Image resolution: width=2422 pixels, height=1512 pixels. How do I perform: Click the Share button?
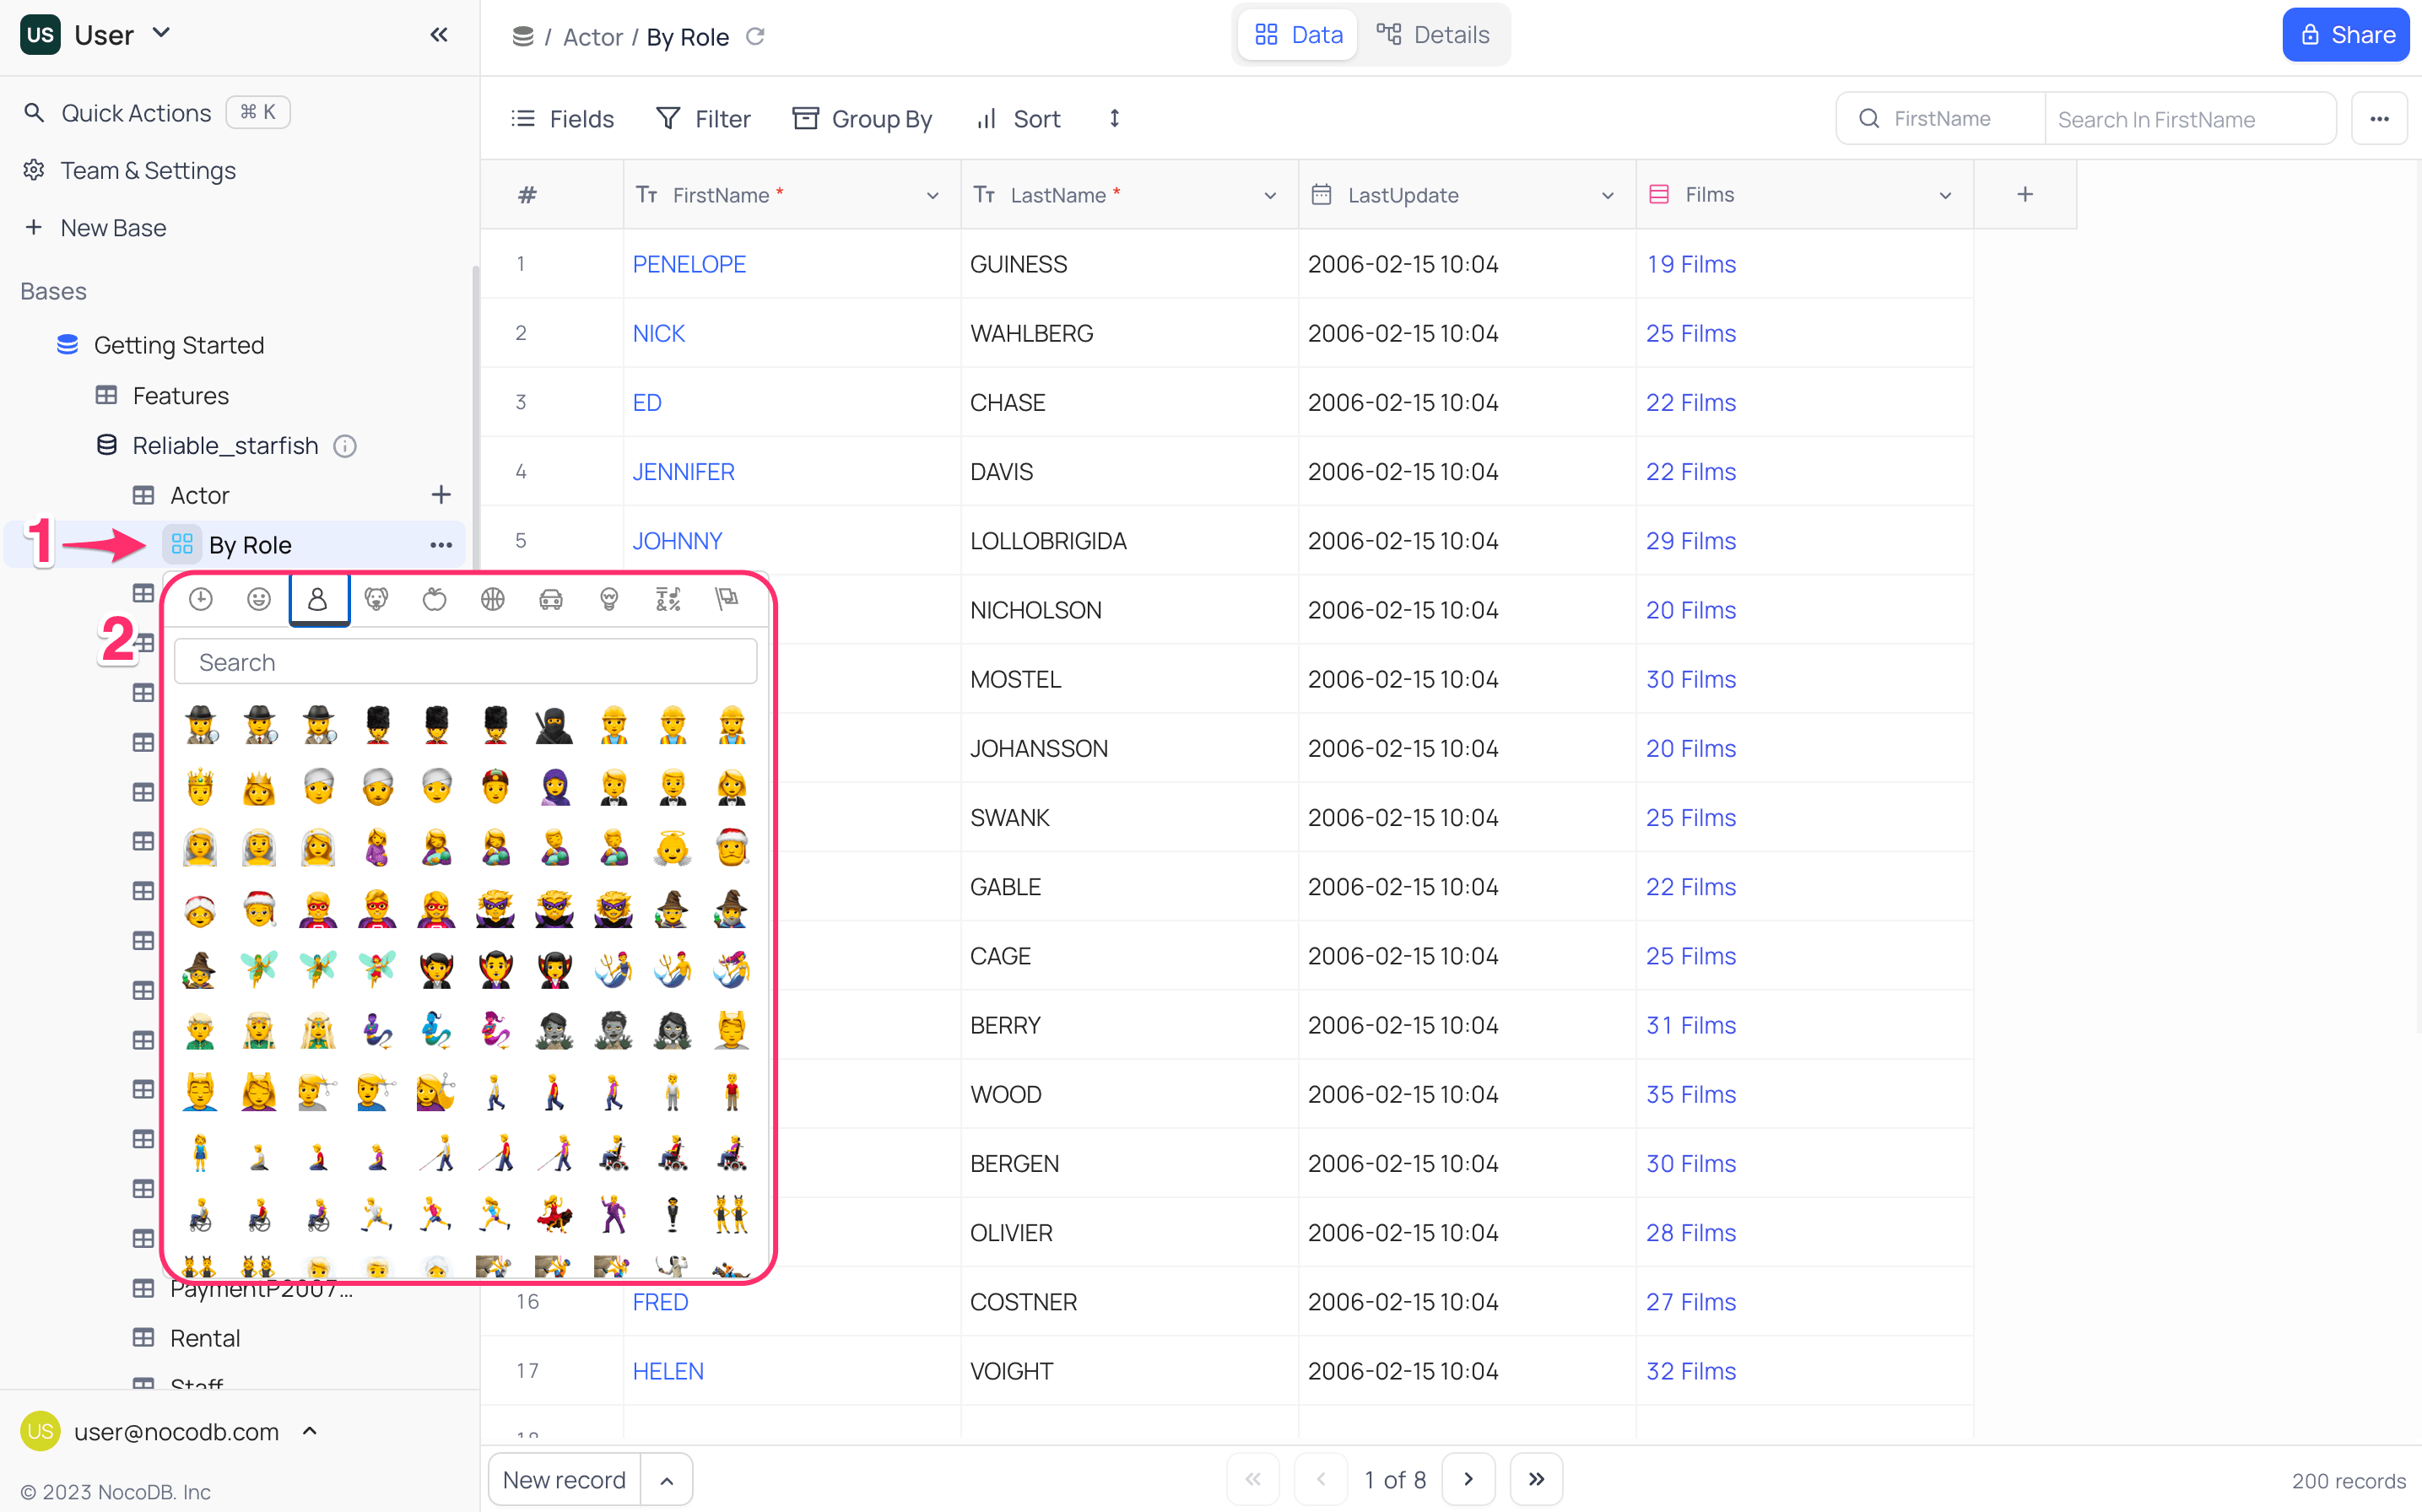pyautogui.click(x=2346, y=35)
